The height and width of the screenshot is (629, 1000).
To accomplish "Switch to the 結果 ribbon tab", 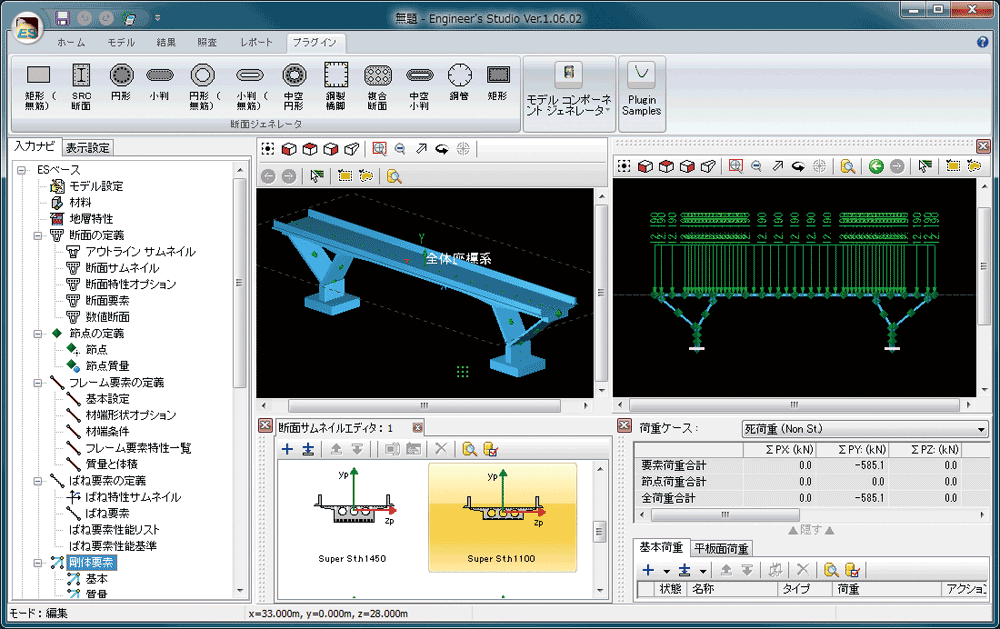I will pos(166,42).
